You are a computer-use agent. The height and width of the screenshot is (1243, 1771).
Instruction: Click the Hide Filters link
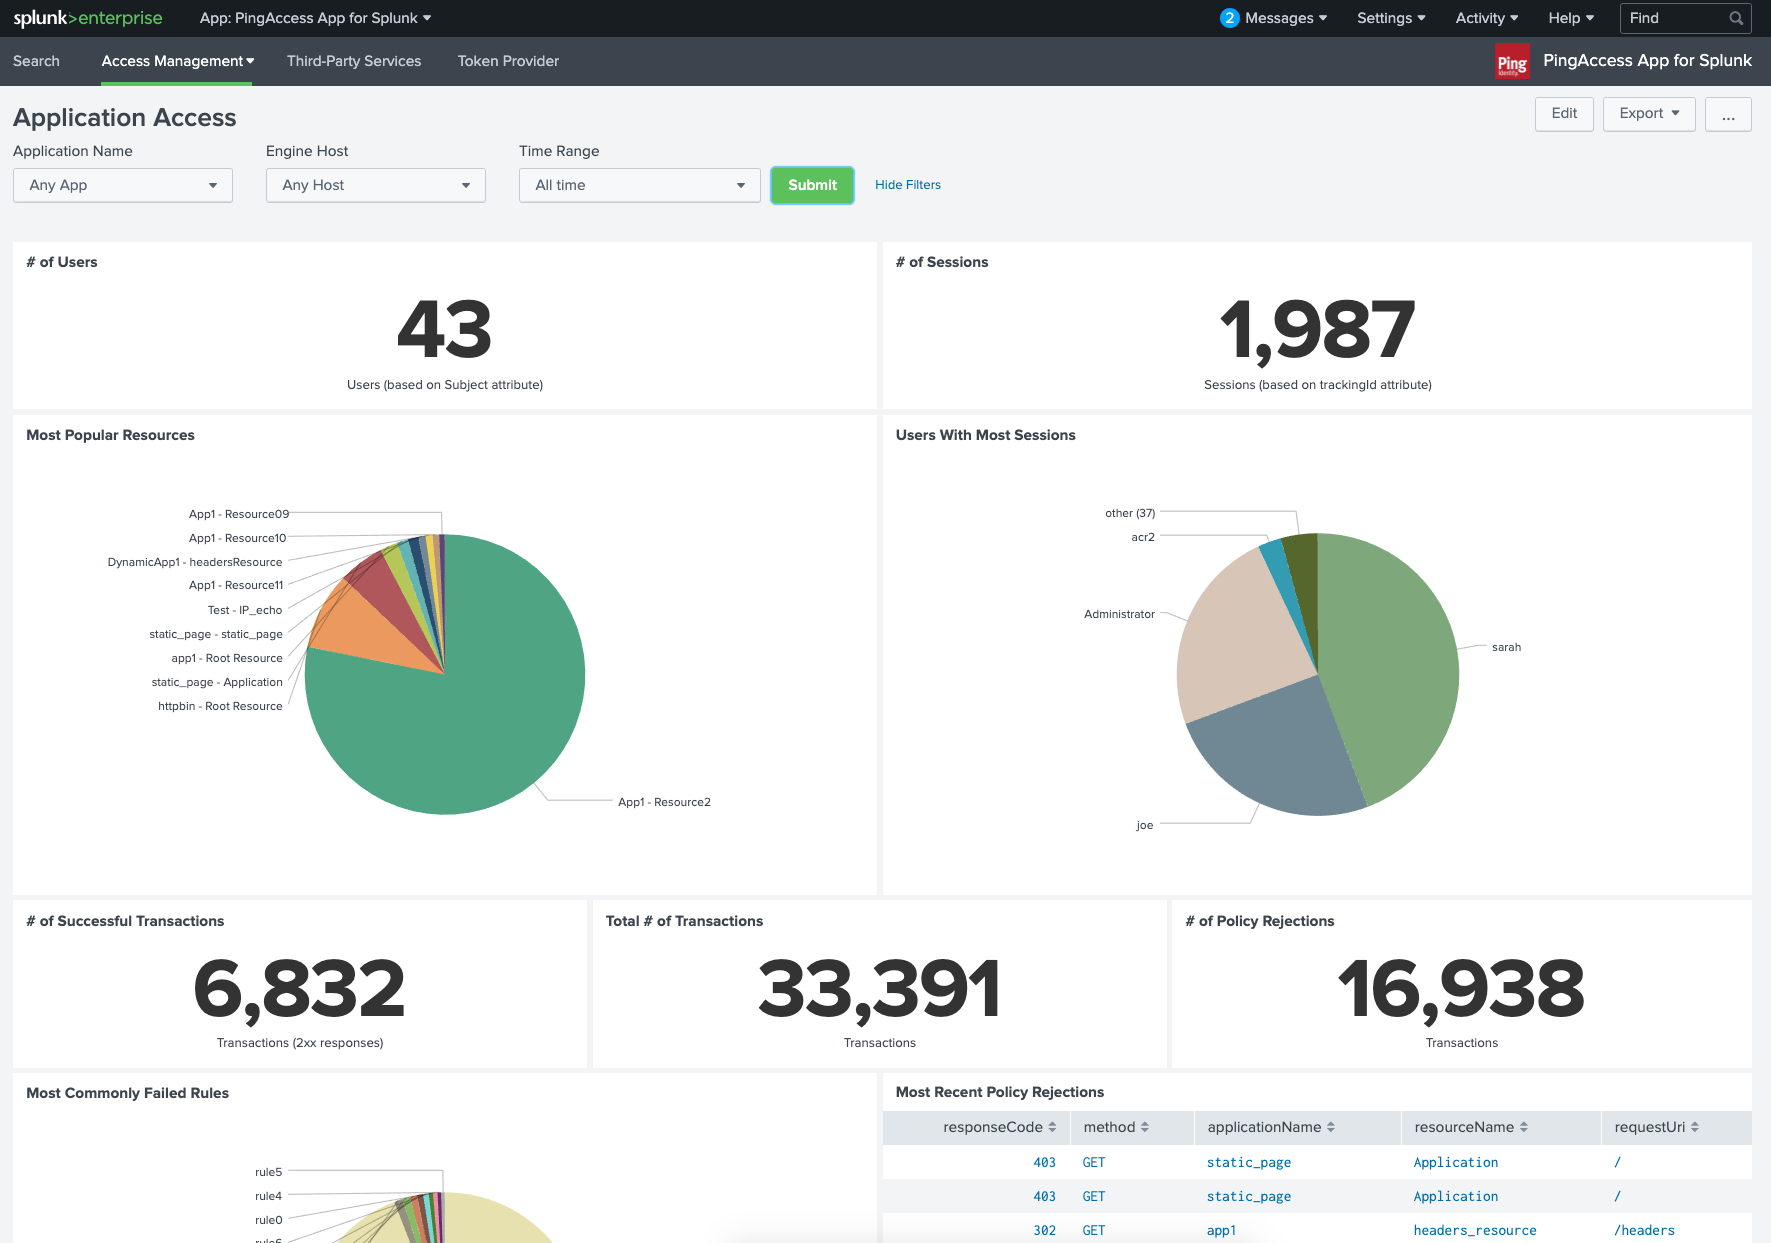[x=908, y=185]
